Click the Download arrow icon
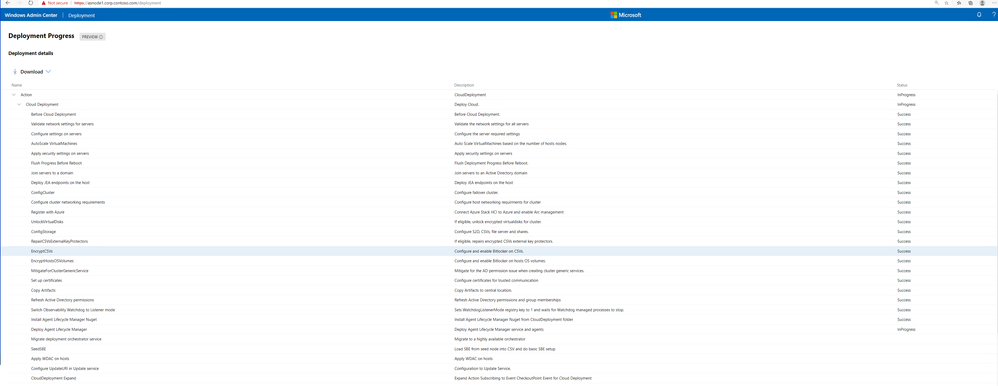Image resolution: width=998 pixels, height=386 pixels. coord(15,72)
